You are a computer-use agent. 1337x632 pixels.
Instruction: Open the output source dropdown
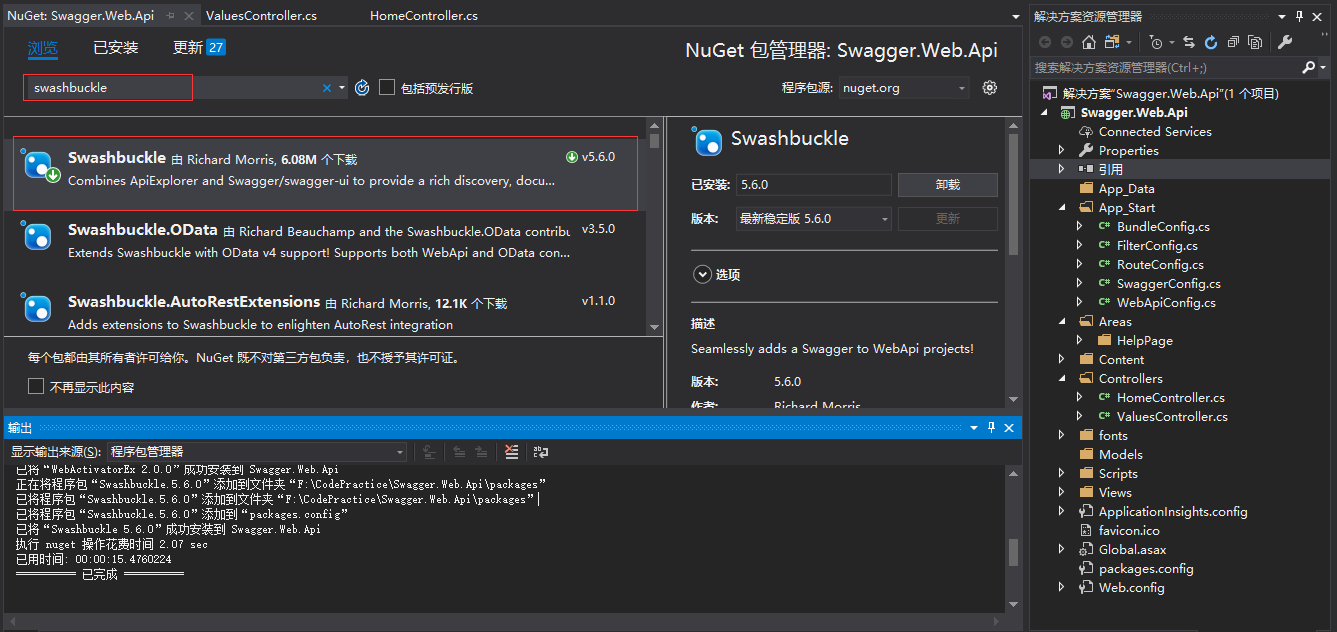256,452
